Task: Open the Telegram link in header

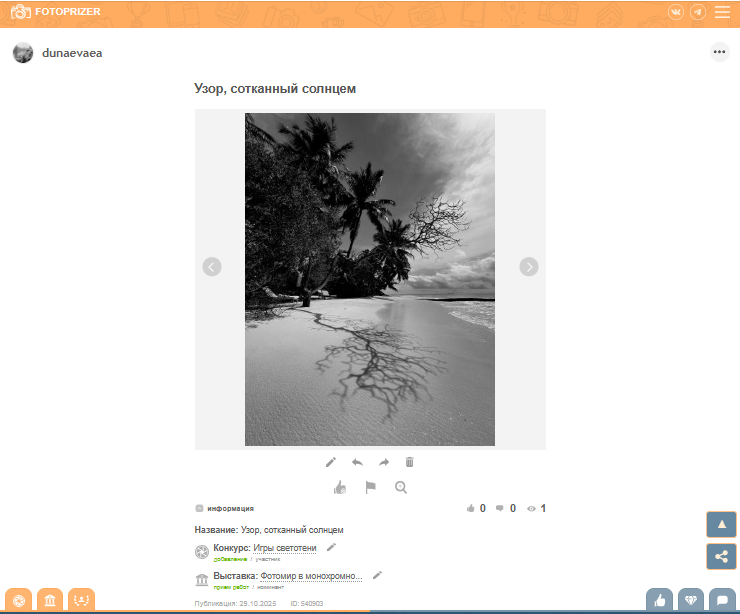Action: coord(698,12)
